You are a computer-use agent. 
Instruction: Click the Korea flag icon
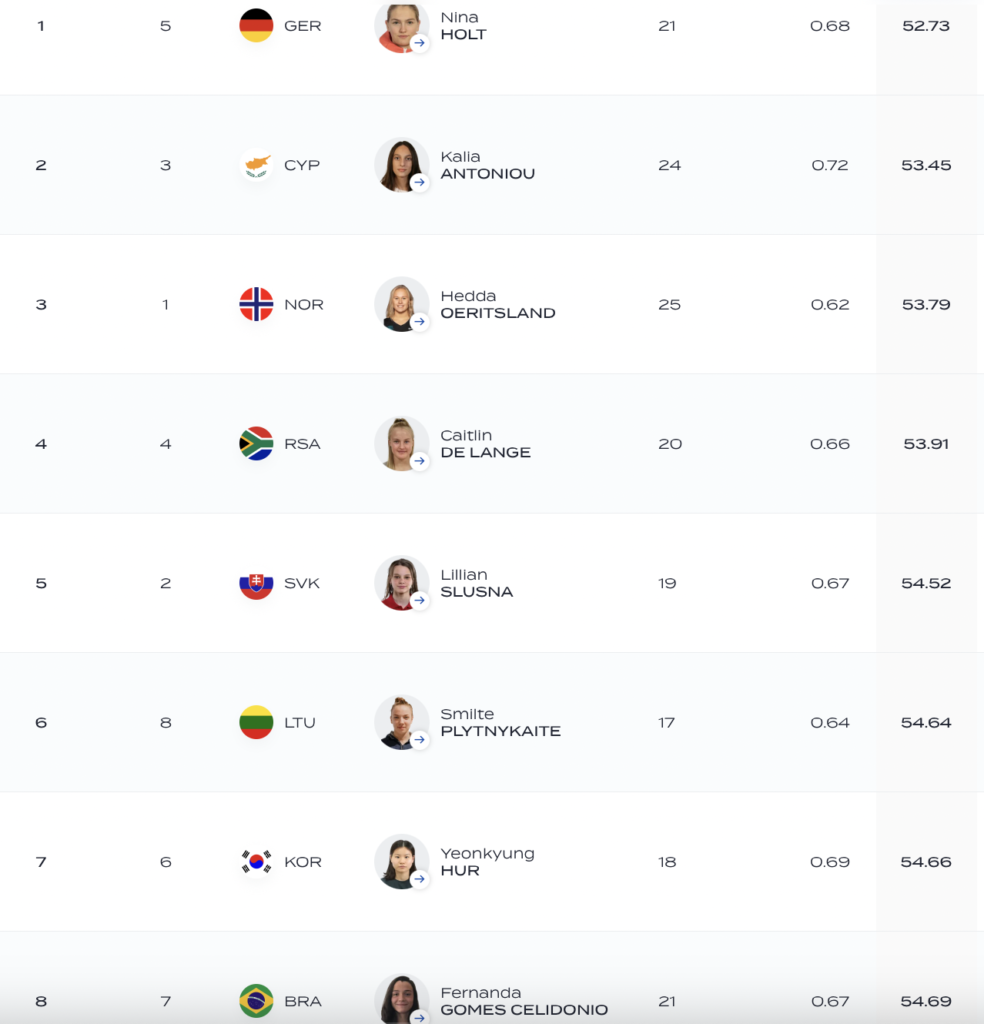(x=256, y=862)
